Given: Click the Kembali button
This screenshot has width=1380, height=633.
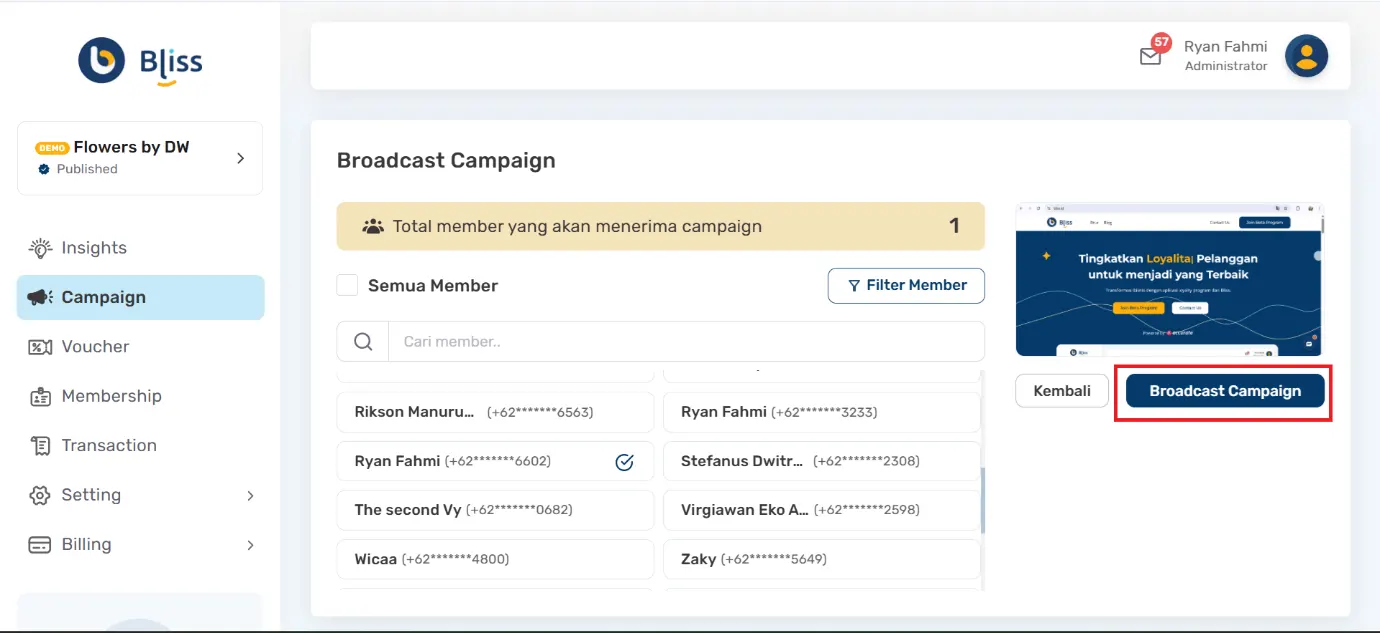Looking at the screenshot, I should 1061,391.
